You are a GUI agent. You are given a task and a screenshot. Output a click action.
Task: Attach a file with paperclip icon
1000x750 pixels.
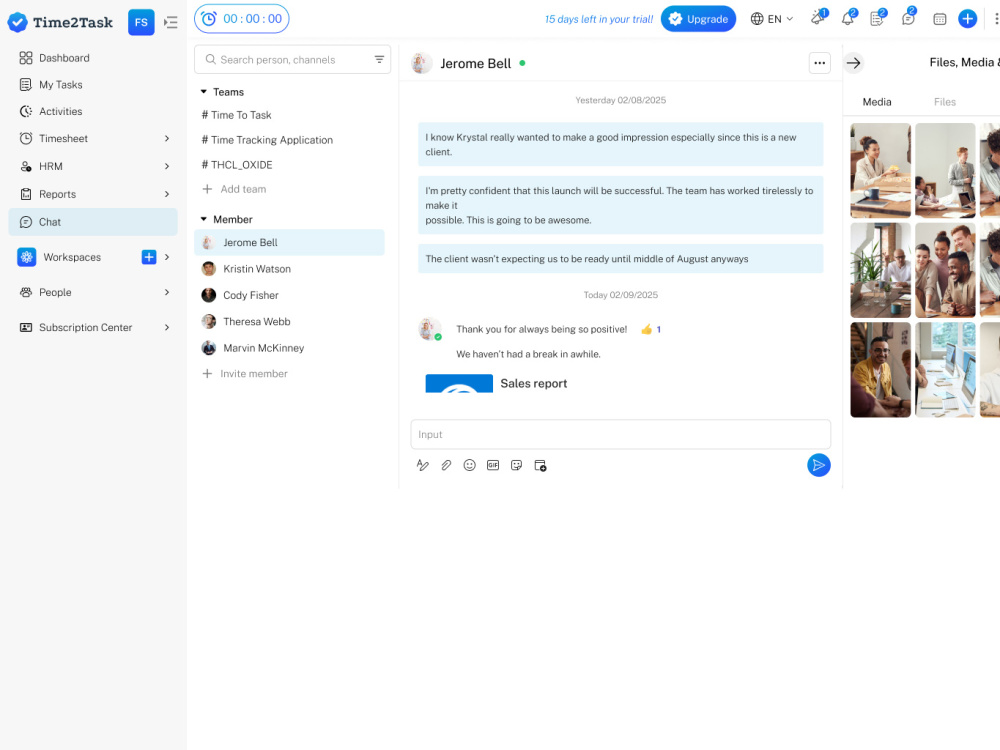pos(446,465)
